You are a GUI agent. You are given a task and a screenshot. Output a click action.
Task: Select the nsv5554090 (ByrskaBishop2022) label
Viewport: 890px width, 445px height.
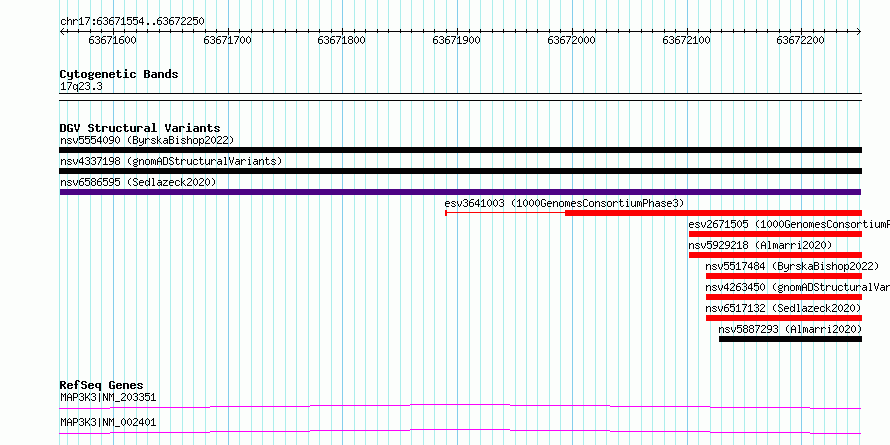pos(147,140)
